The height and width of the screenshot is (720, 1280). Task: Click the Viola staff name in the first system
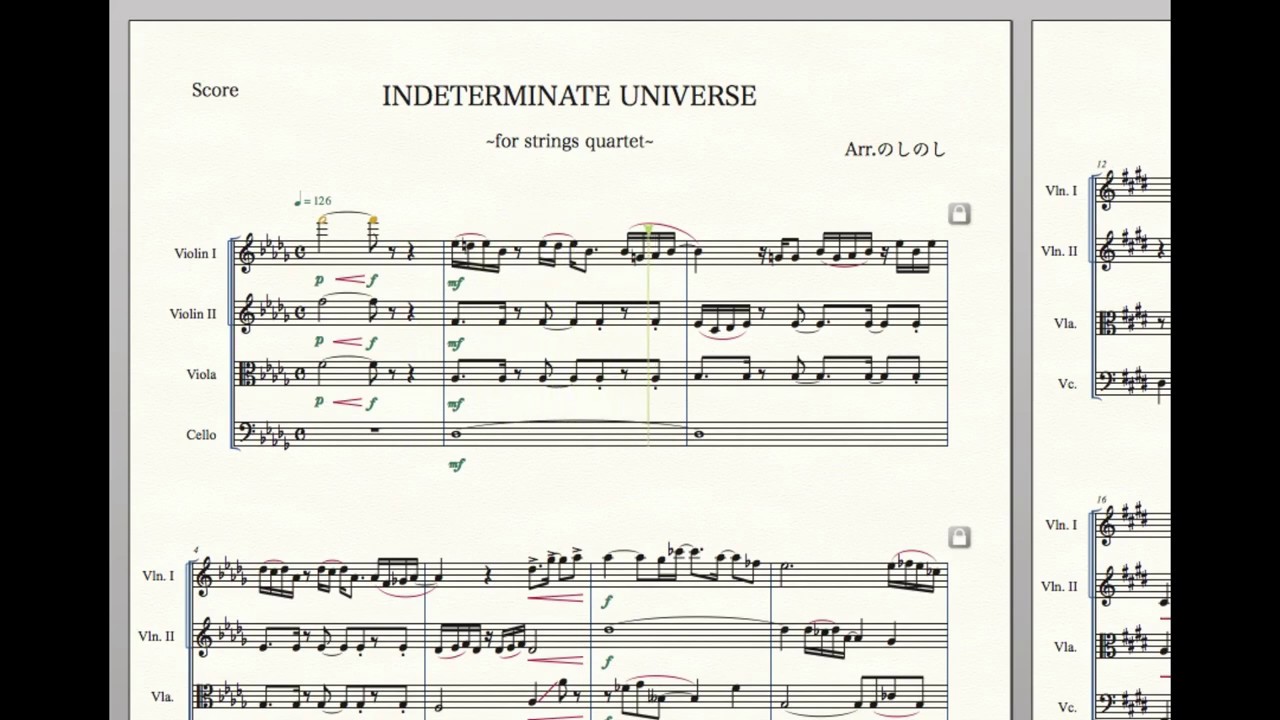(x=201, y=375)
